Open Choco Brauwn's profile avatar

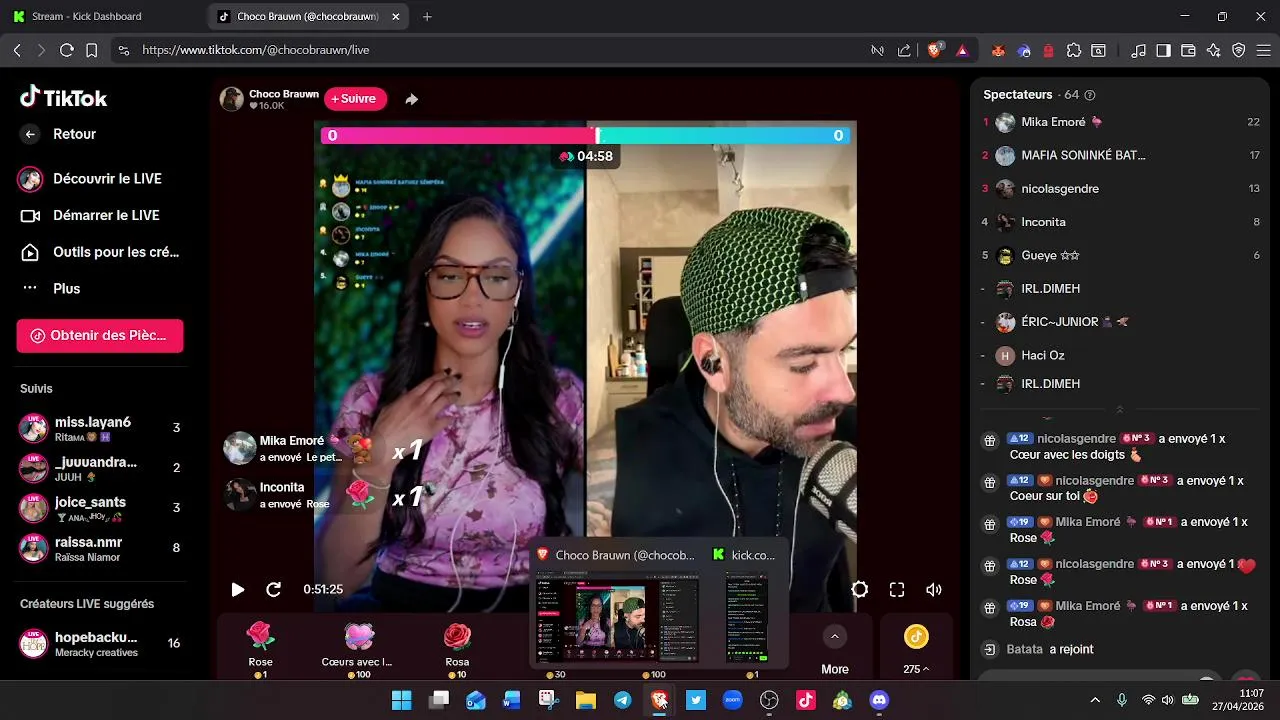(x=232, y=99)
